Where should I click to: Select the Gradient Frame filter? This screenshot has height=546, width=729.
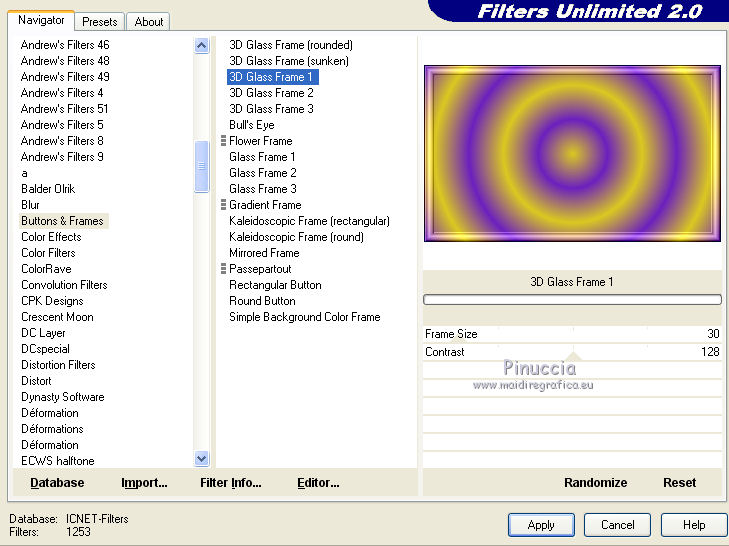point(265,205)
